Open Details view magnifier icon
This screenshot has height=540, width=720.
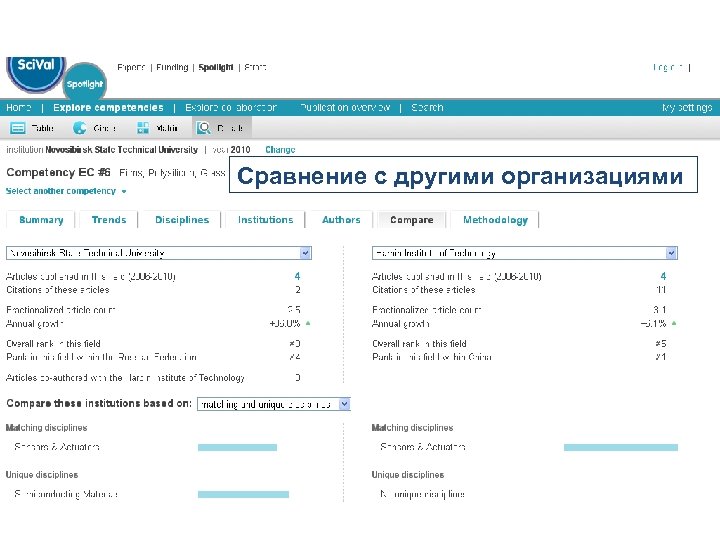click(x=203, y=128)
